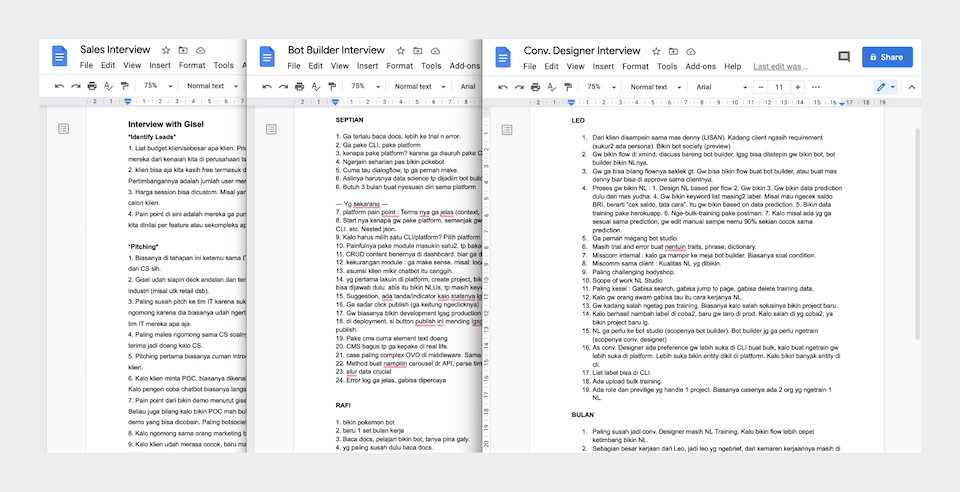Open Normal text style dropdown in Sales Interview
Image resolution: width=960 pixels, height=492 pixels.
click(x=212, y=86)
